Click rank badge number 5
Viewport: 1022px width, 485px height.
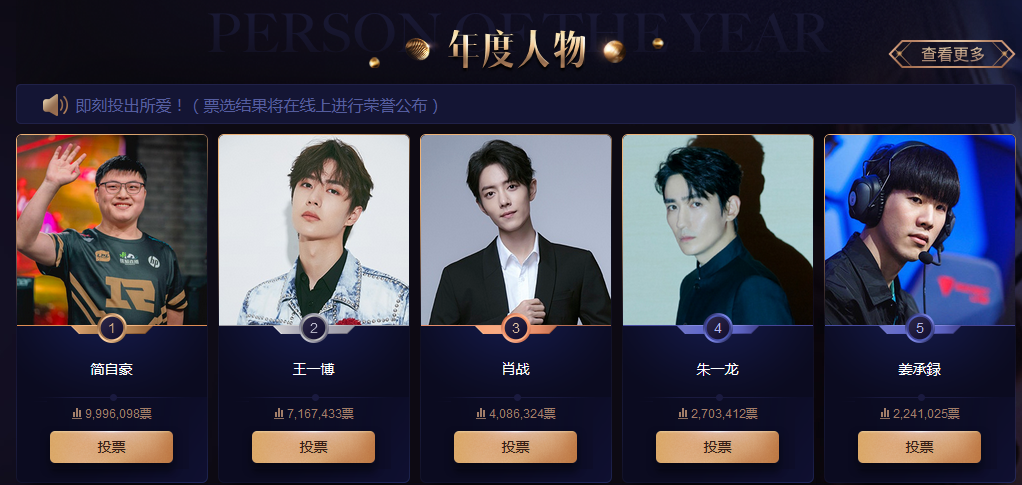[x=920, y=329]
